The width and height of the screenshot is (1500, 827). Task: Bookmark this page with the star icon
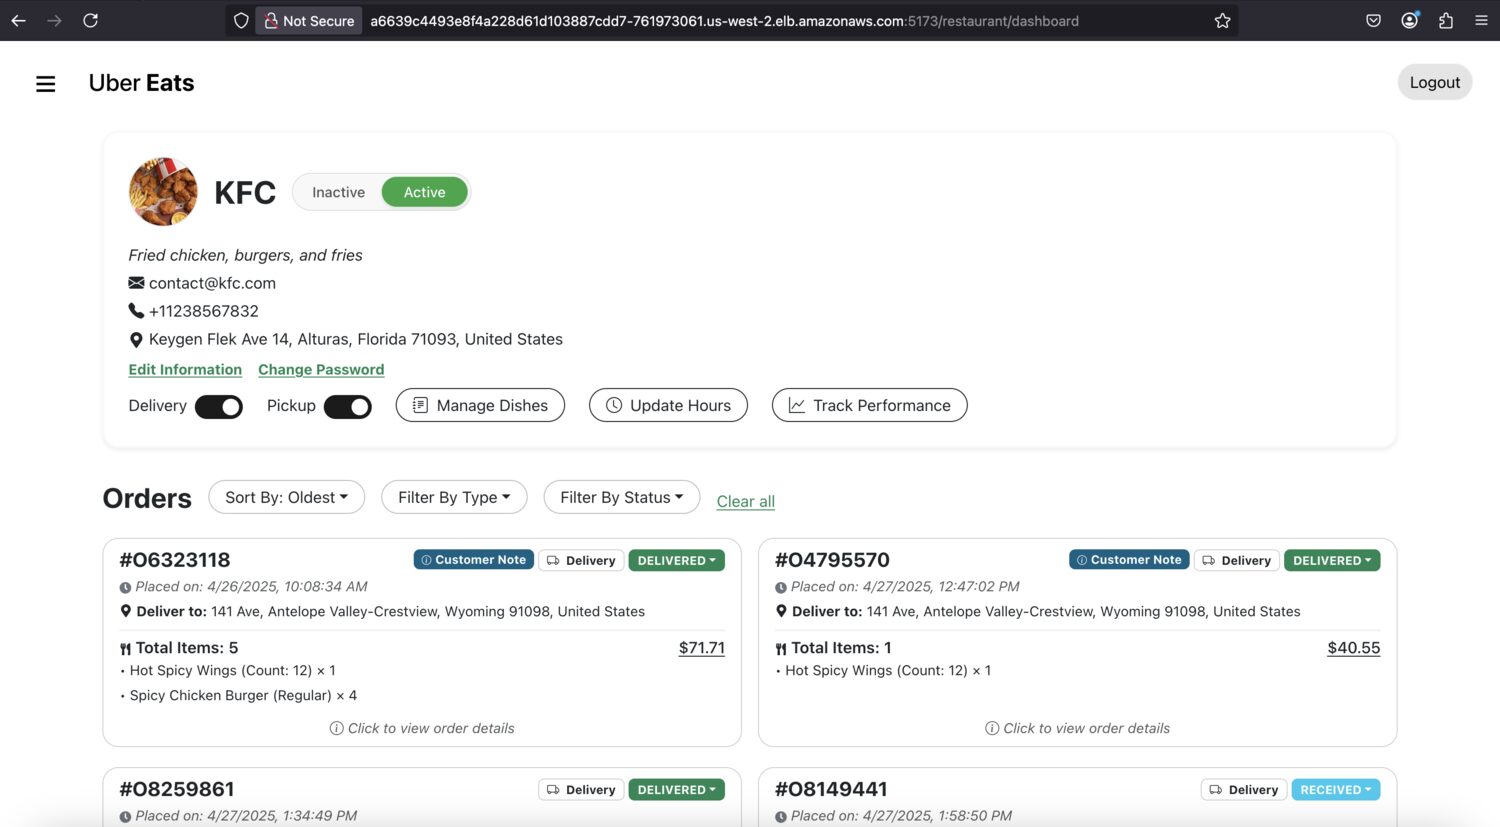pyautogui.click(x=1222, y=20)
